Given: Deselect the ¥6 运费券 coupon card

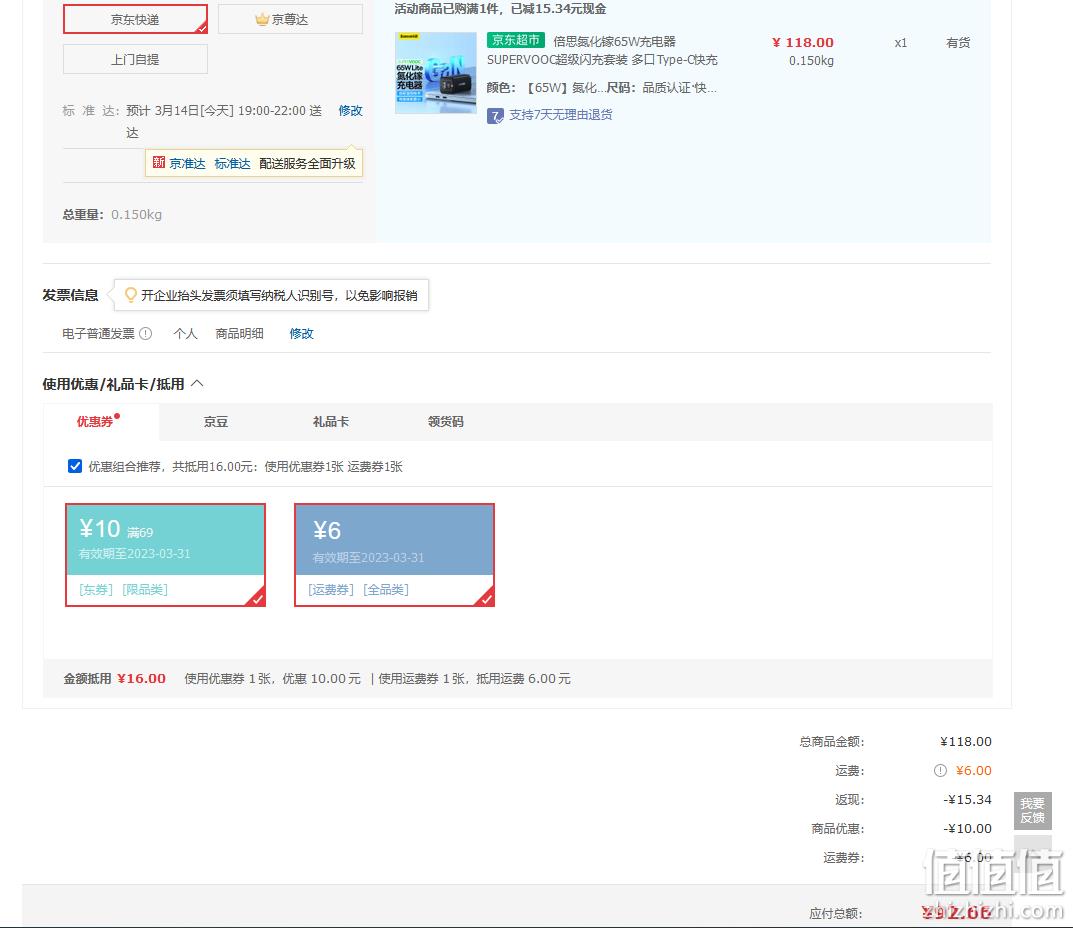Looking at the screenshot, I should [x=394, y=555].
